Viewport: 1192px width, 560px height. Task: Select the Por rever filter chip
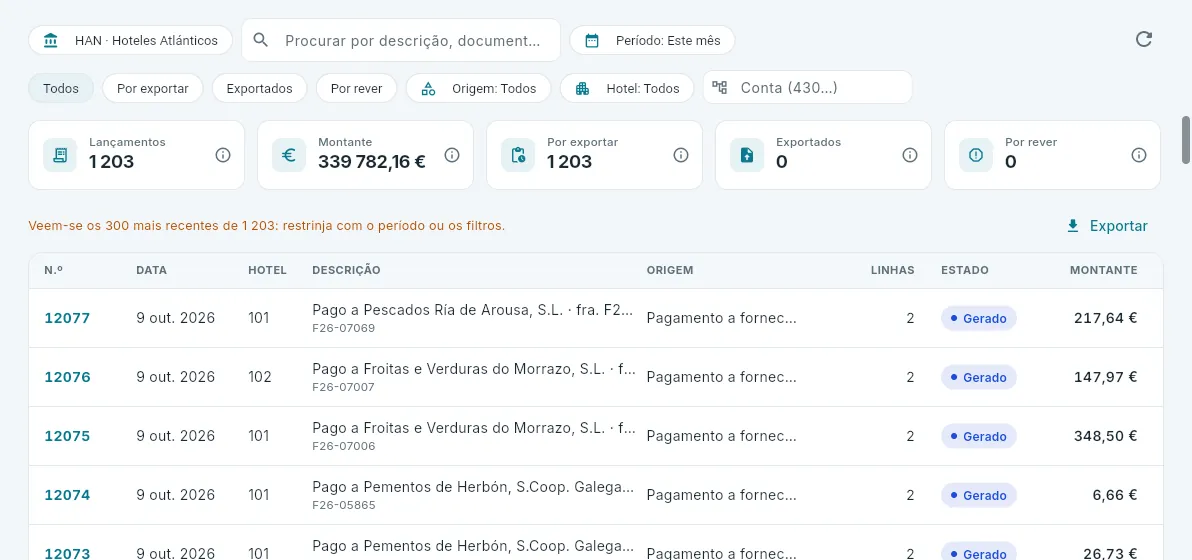point(357,88)
